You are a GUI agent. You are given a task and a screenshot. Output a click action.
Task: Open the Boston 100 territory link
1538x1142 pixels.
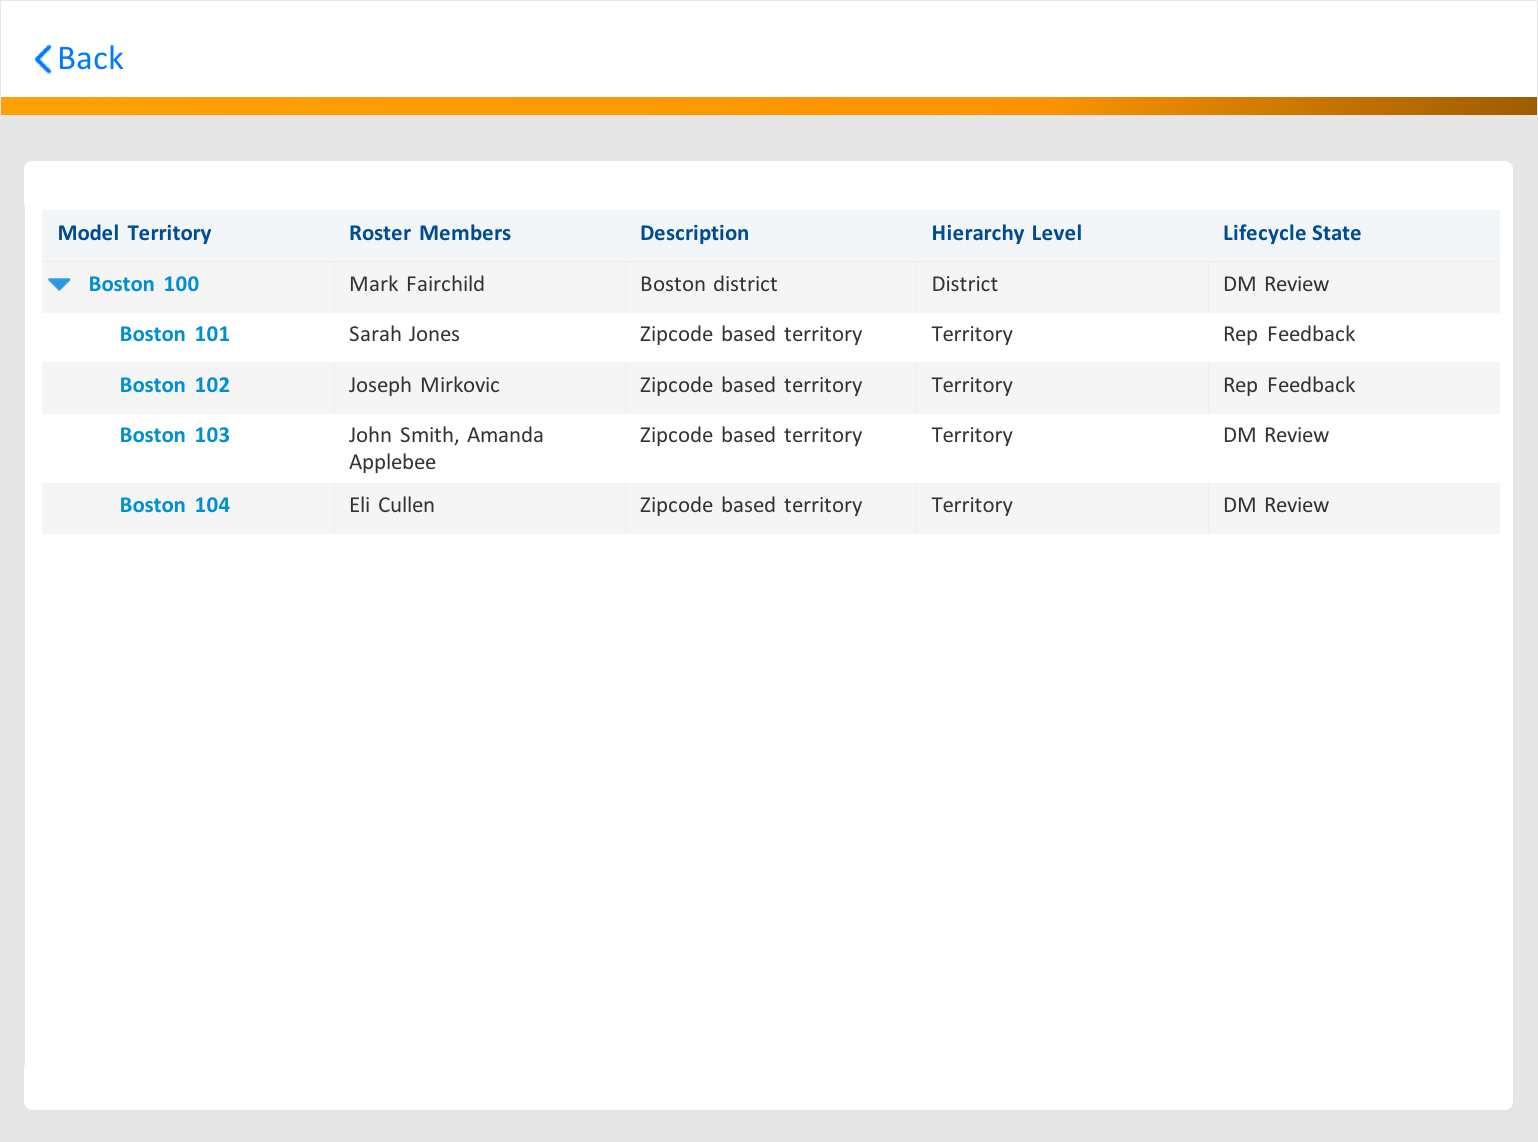(143, 285)
